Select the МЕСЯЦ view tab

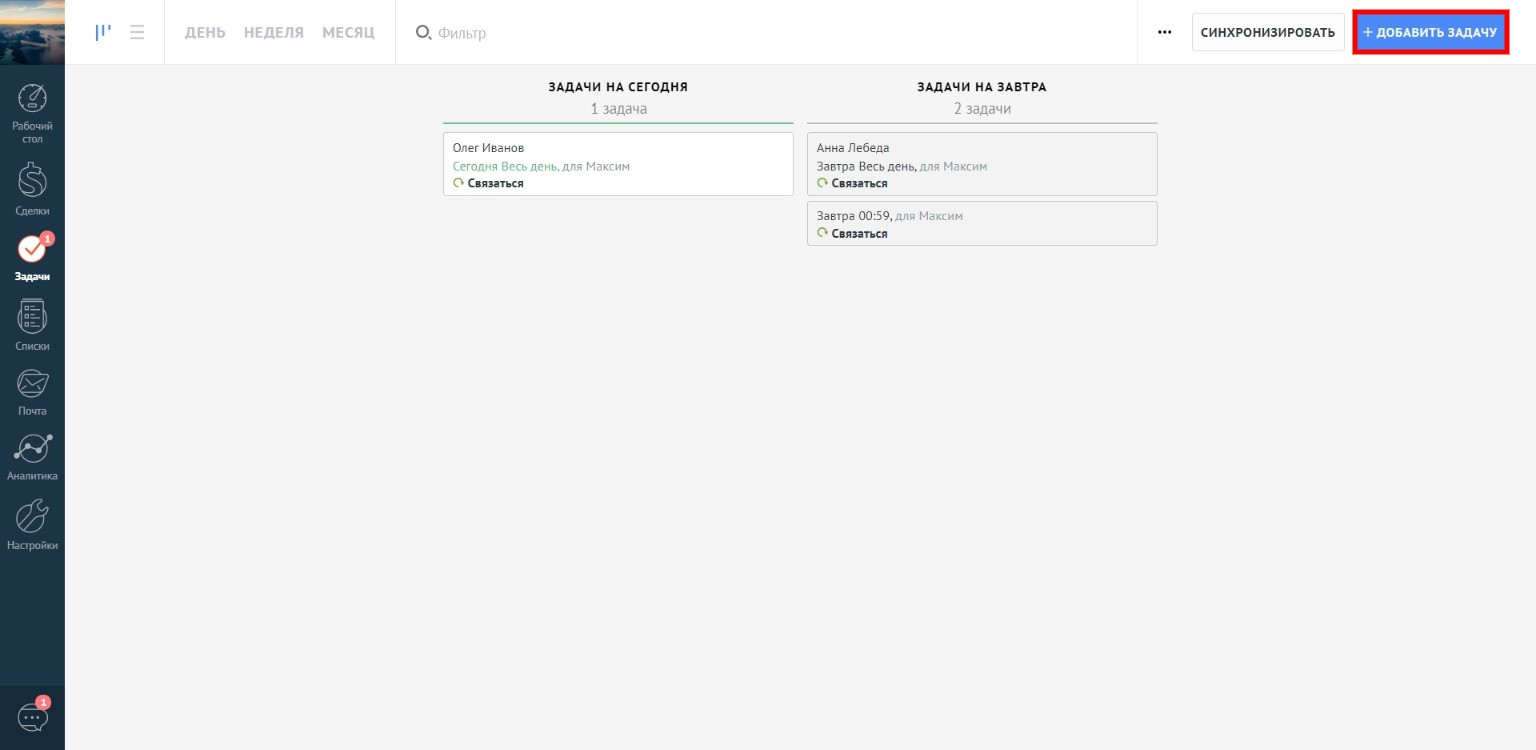click(348, 32)
